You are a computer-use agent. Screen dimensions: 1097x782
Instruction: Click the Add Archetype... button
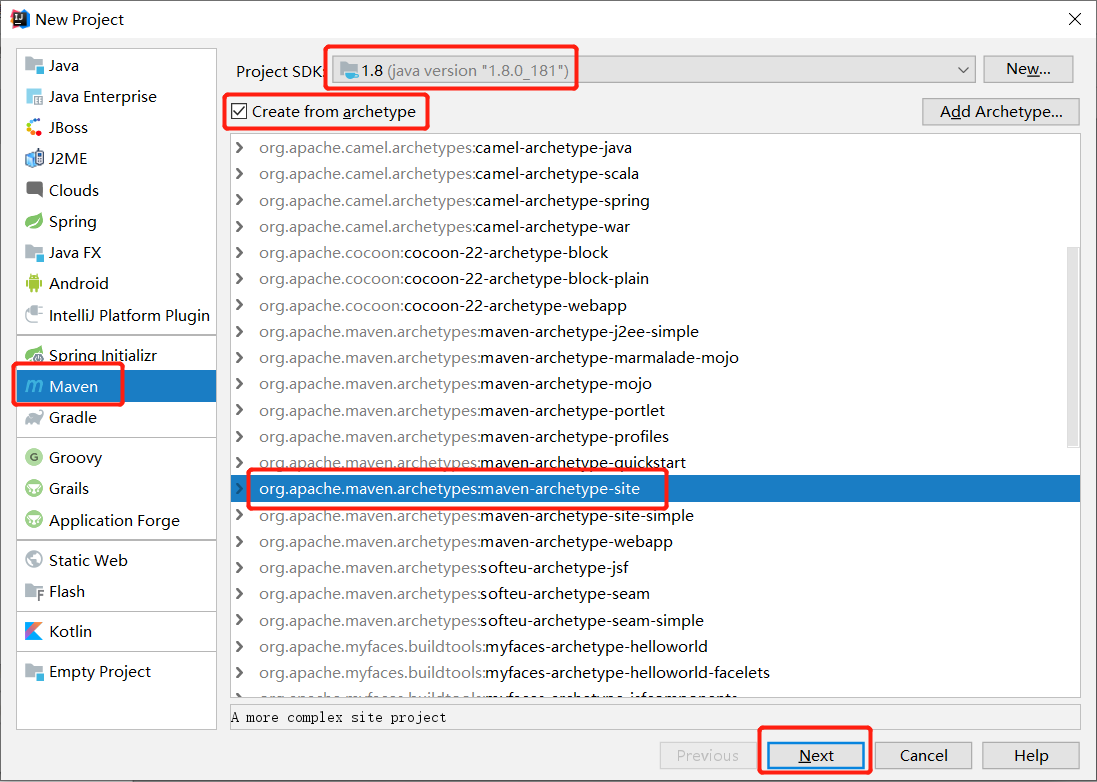[x=1000, y=112]
